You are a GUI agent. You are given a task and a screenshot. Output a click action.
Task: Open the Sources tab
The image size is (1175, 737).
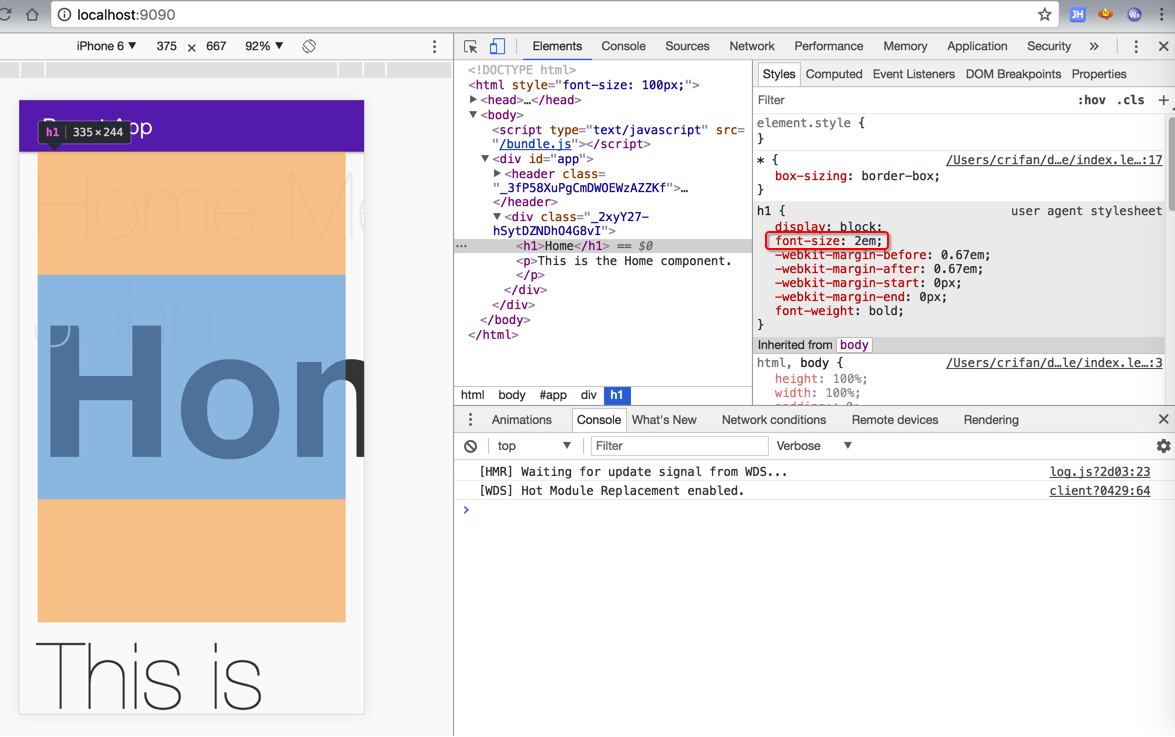tap(687, 46)
